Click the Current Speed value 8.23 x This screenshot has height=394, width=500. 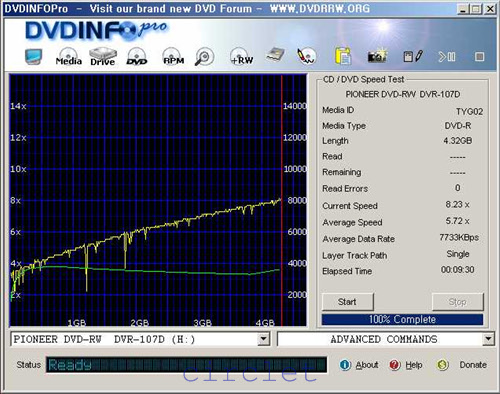tap(458, 204)
